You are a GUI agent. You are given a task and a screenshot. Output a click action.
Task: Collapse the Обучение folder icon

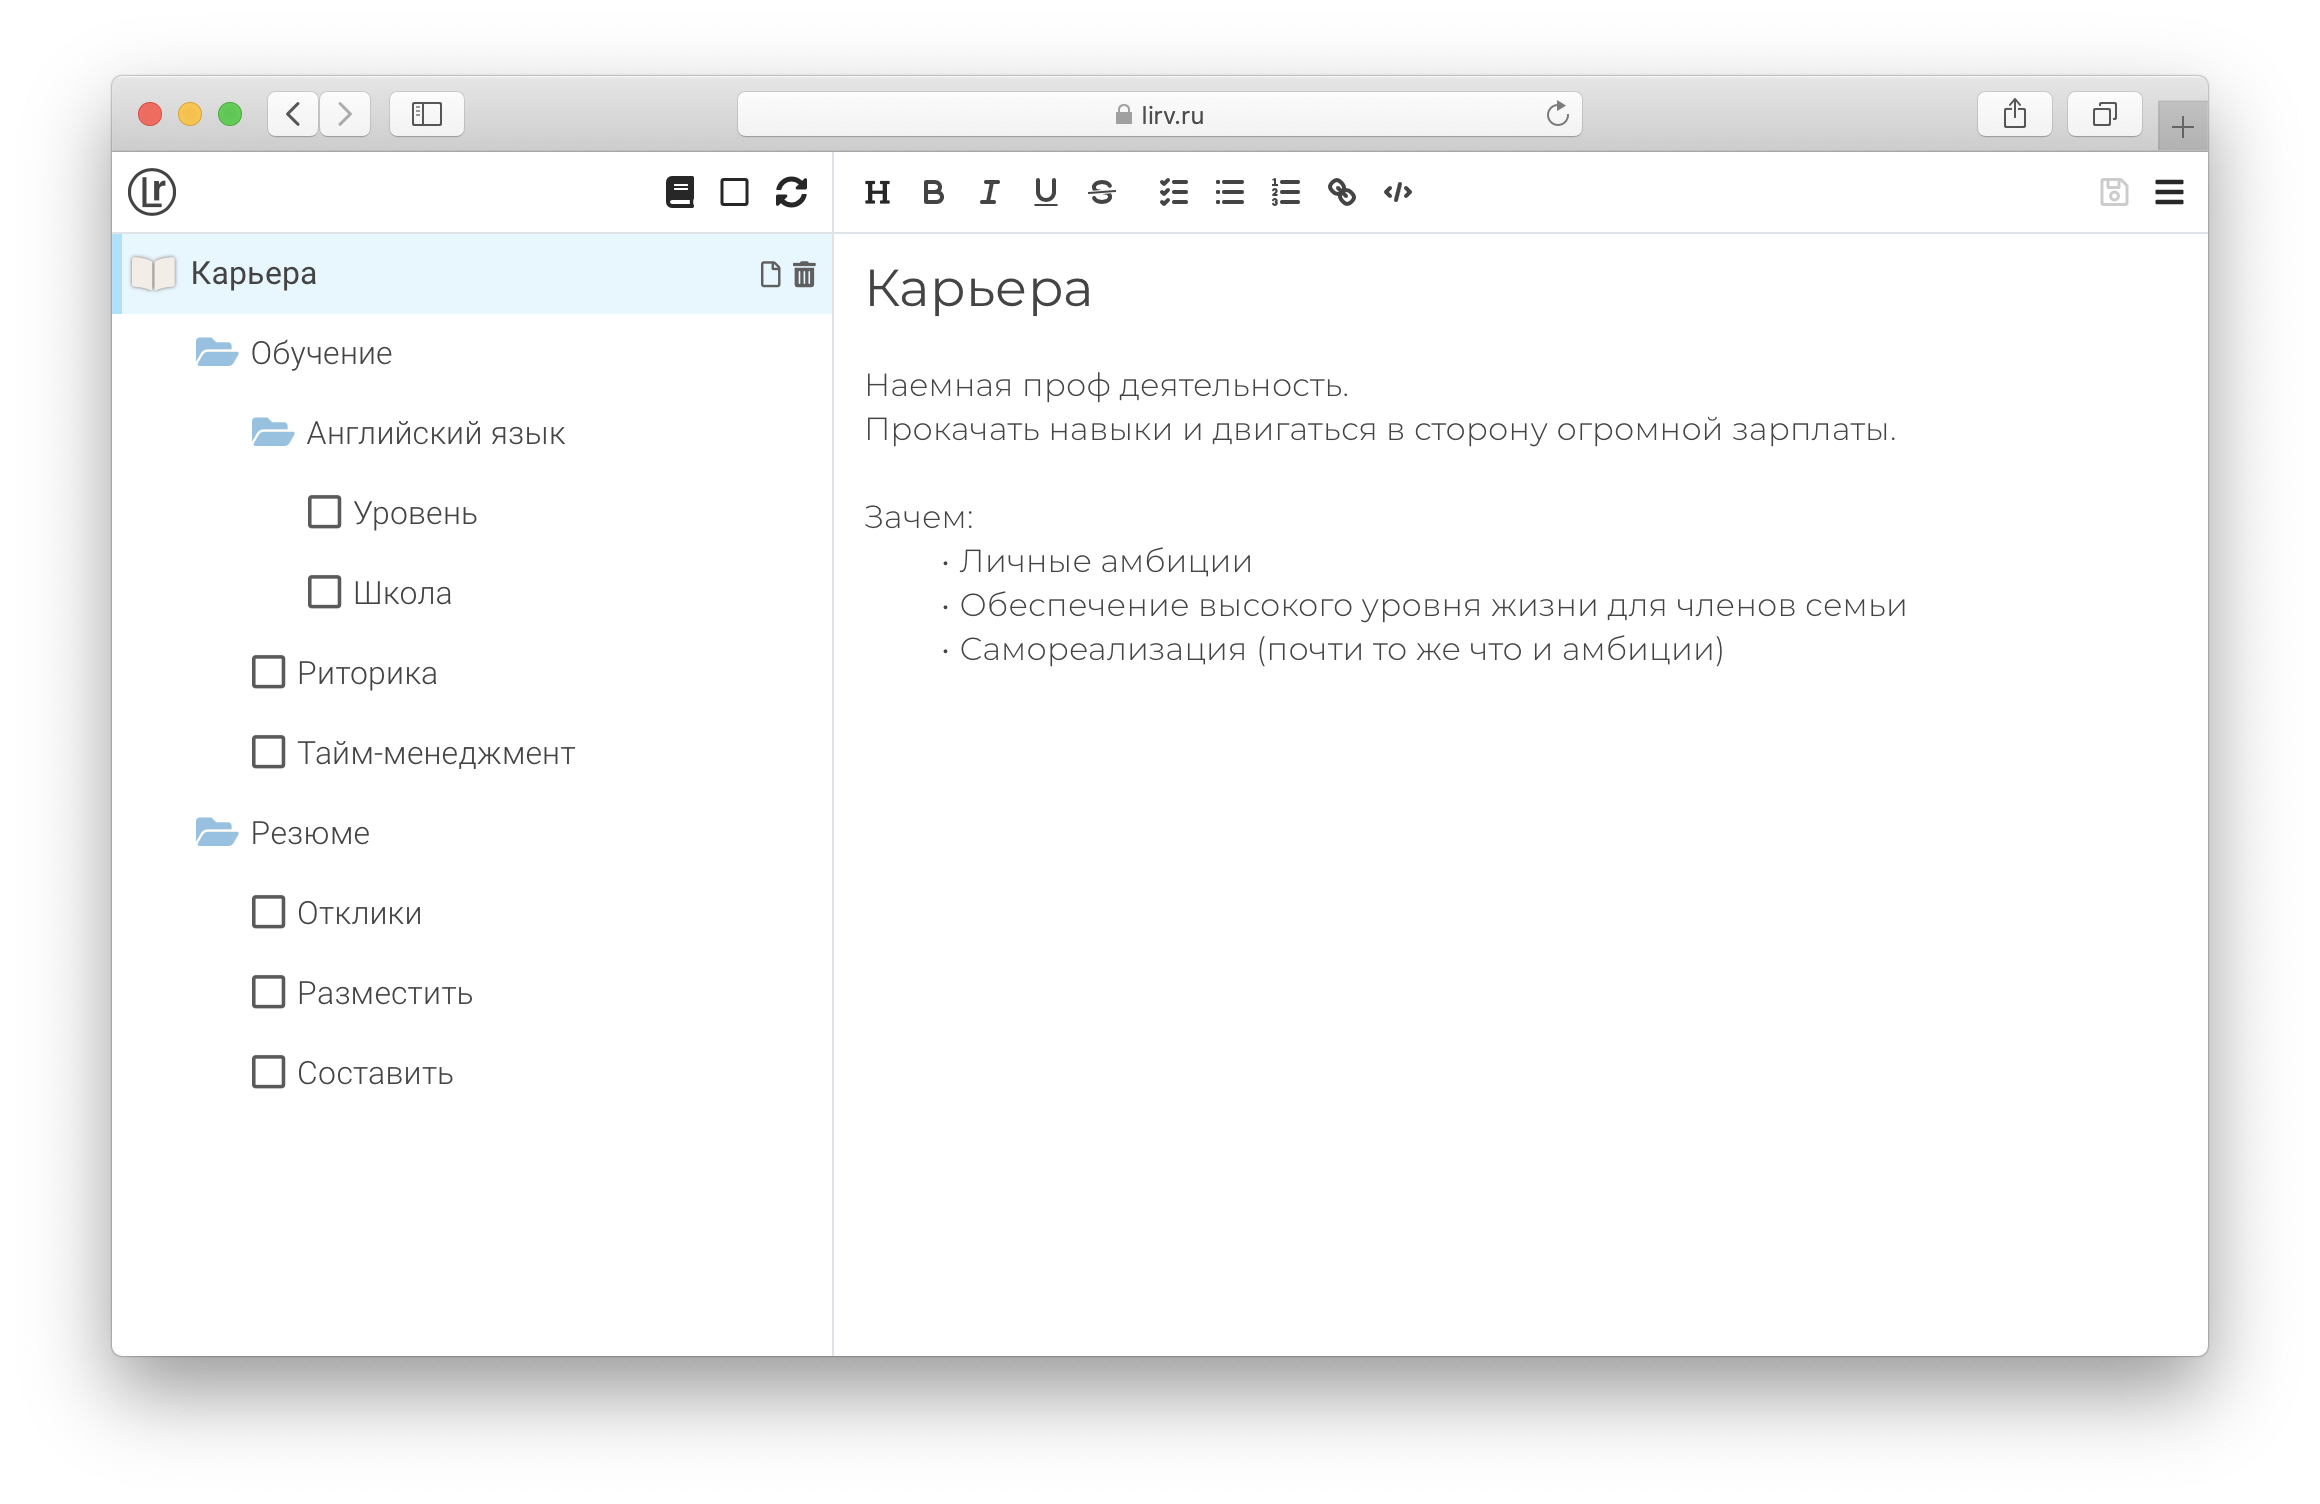click(216, 352)
